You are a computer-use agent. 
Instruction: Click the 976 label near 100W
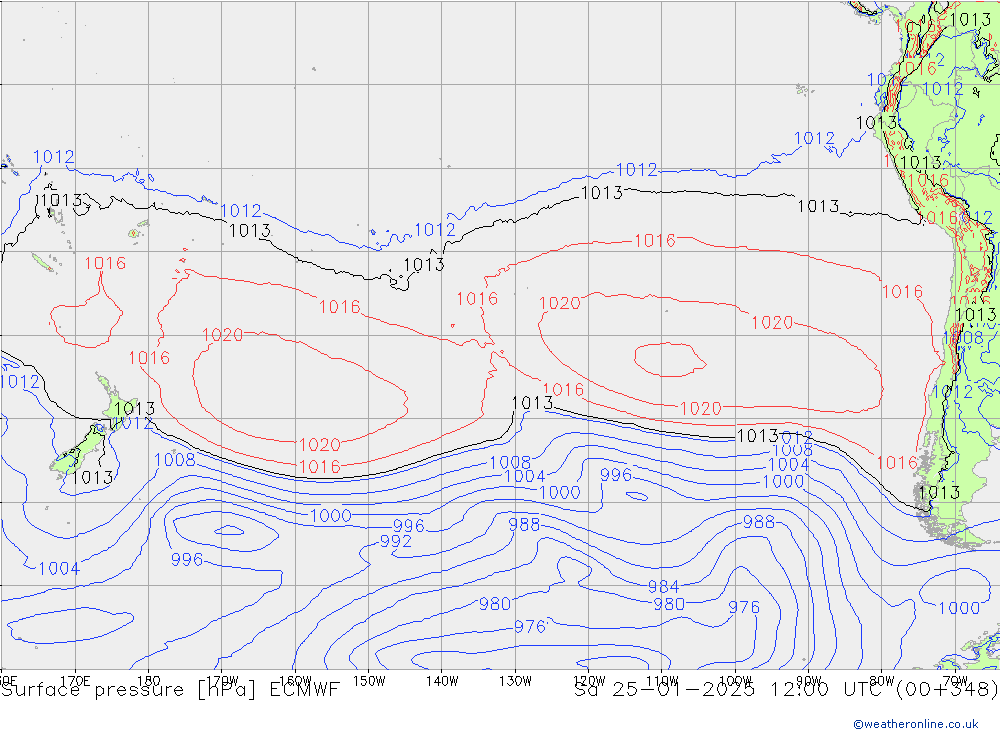(743, 608)
